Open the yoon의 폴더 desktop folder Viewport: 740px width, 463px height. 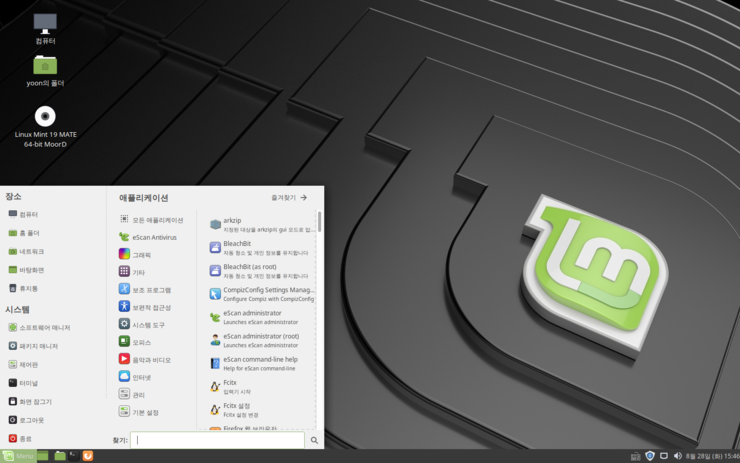point(45,71)
